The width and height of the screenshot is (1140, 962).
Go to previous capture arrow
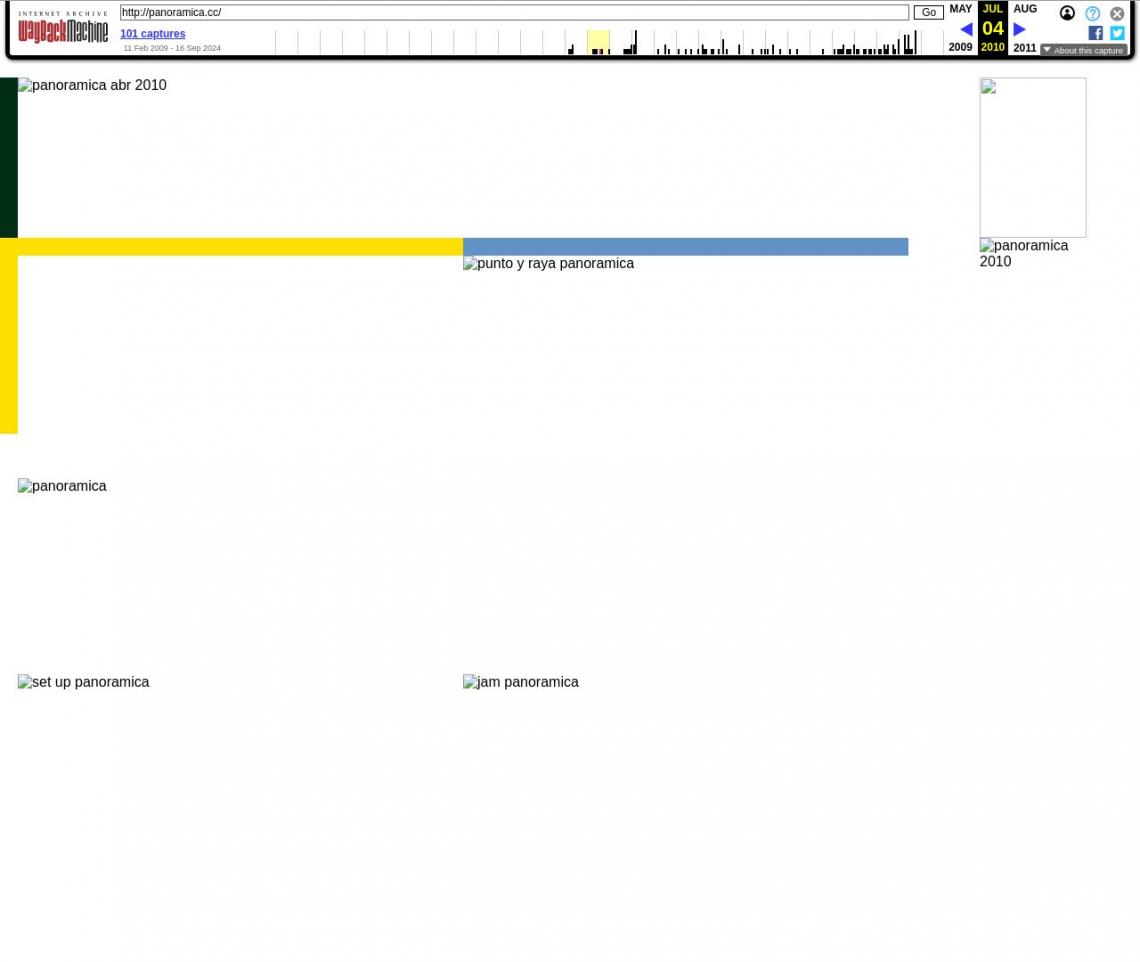coord(966,29)
